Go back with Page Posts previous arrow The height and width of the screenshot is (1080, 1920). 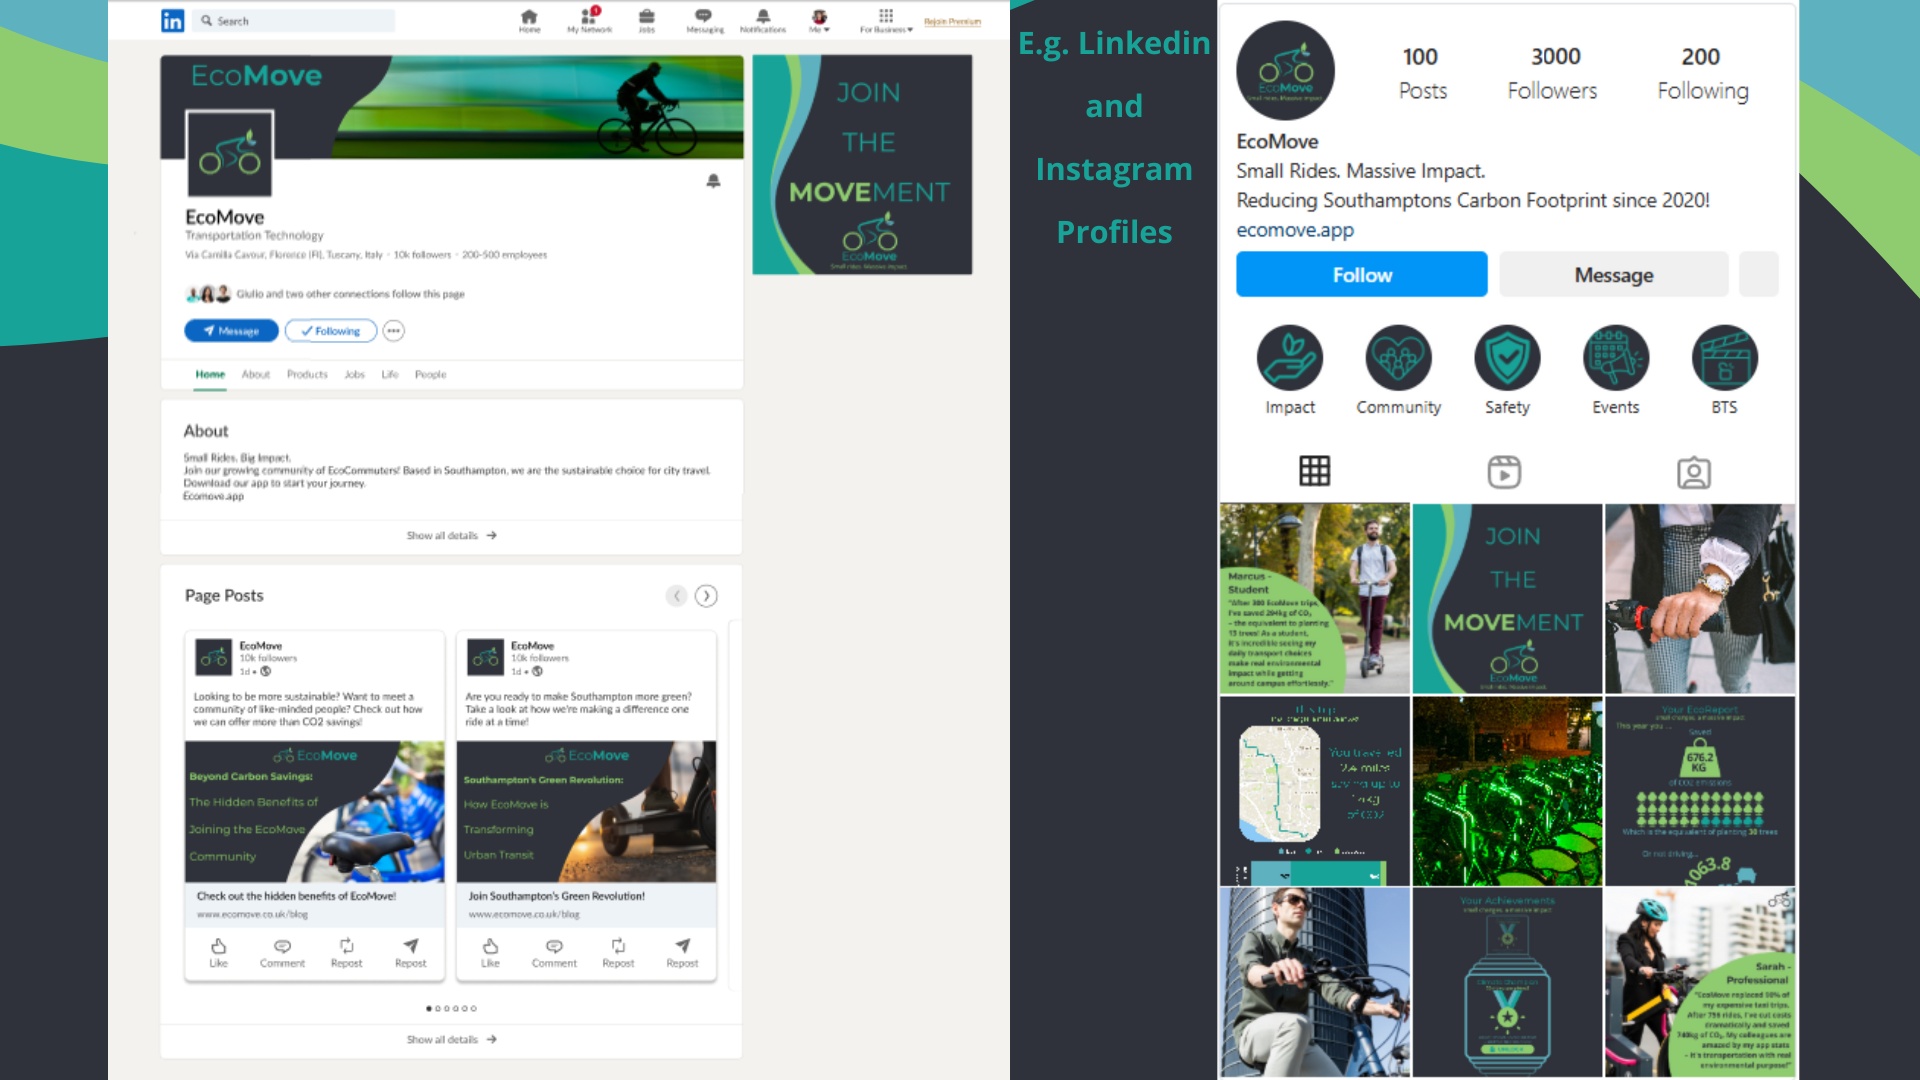677,596
